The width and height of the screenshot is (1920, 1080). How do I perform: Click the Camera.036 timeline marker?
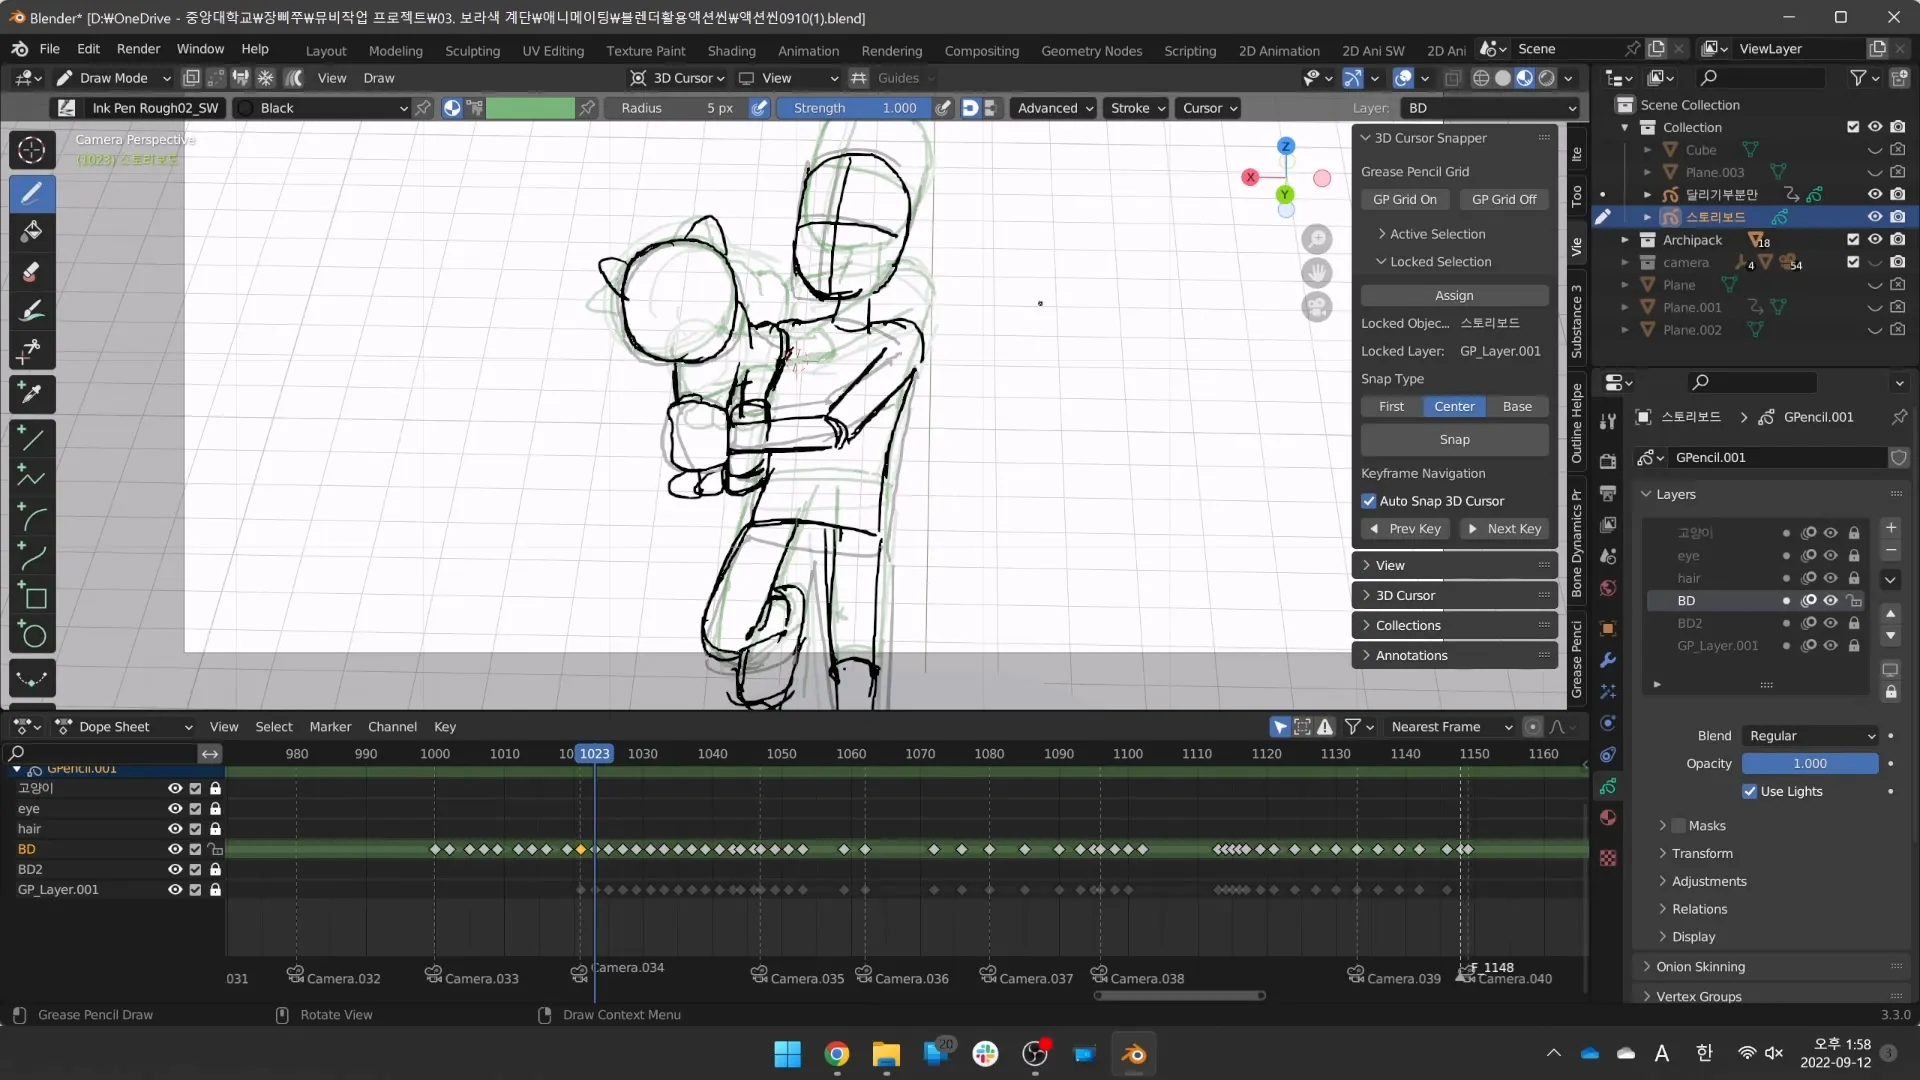click(863, 974)
